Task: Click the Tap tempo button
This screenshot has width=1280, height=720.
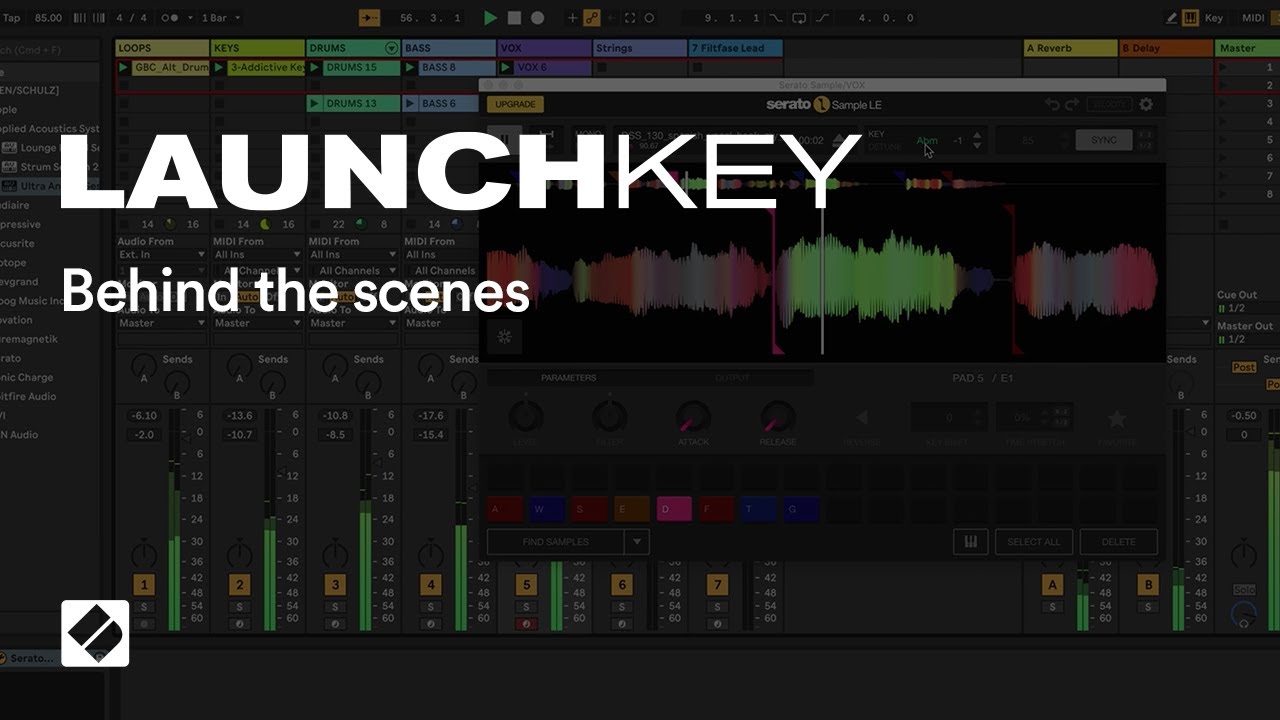Action: 11,18
